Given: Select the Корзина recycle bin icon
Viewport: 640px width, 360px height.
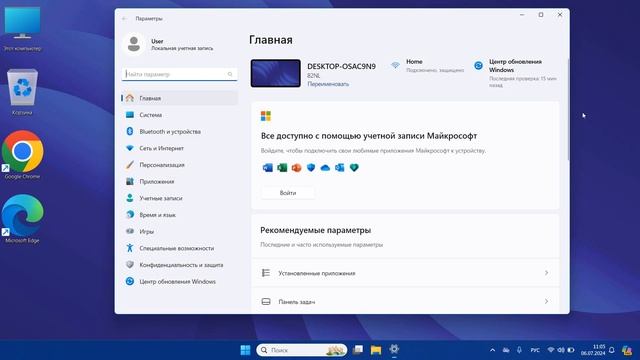Looking at the screenshot, I should (22, 92).
